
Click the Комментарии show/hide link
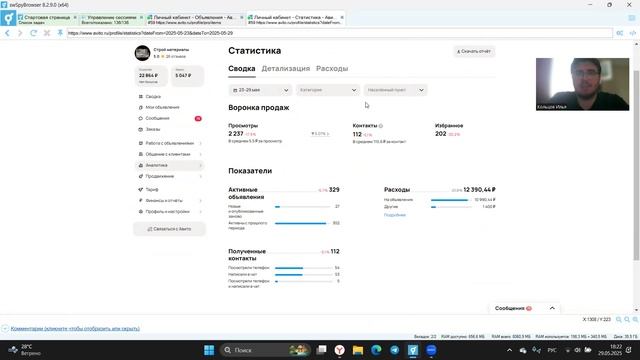[x=75, y=329]
